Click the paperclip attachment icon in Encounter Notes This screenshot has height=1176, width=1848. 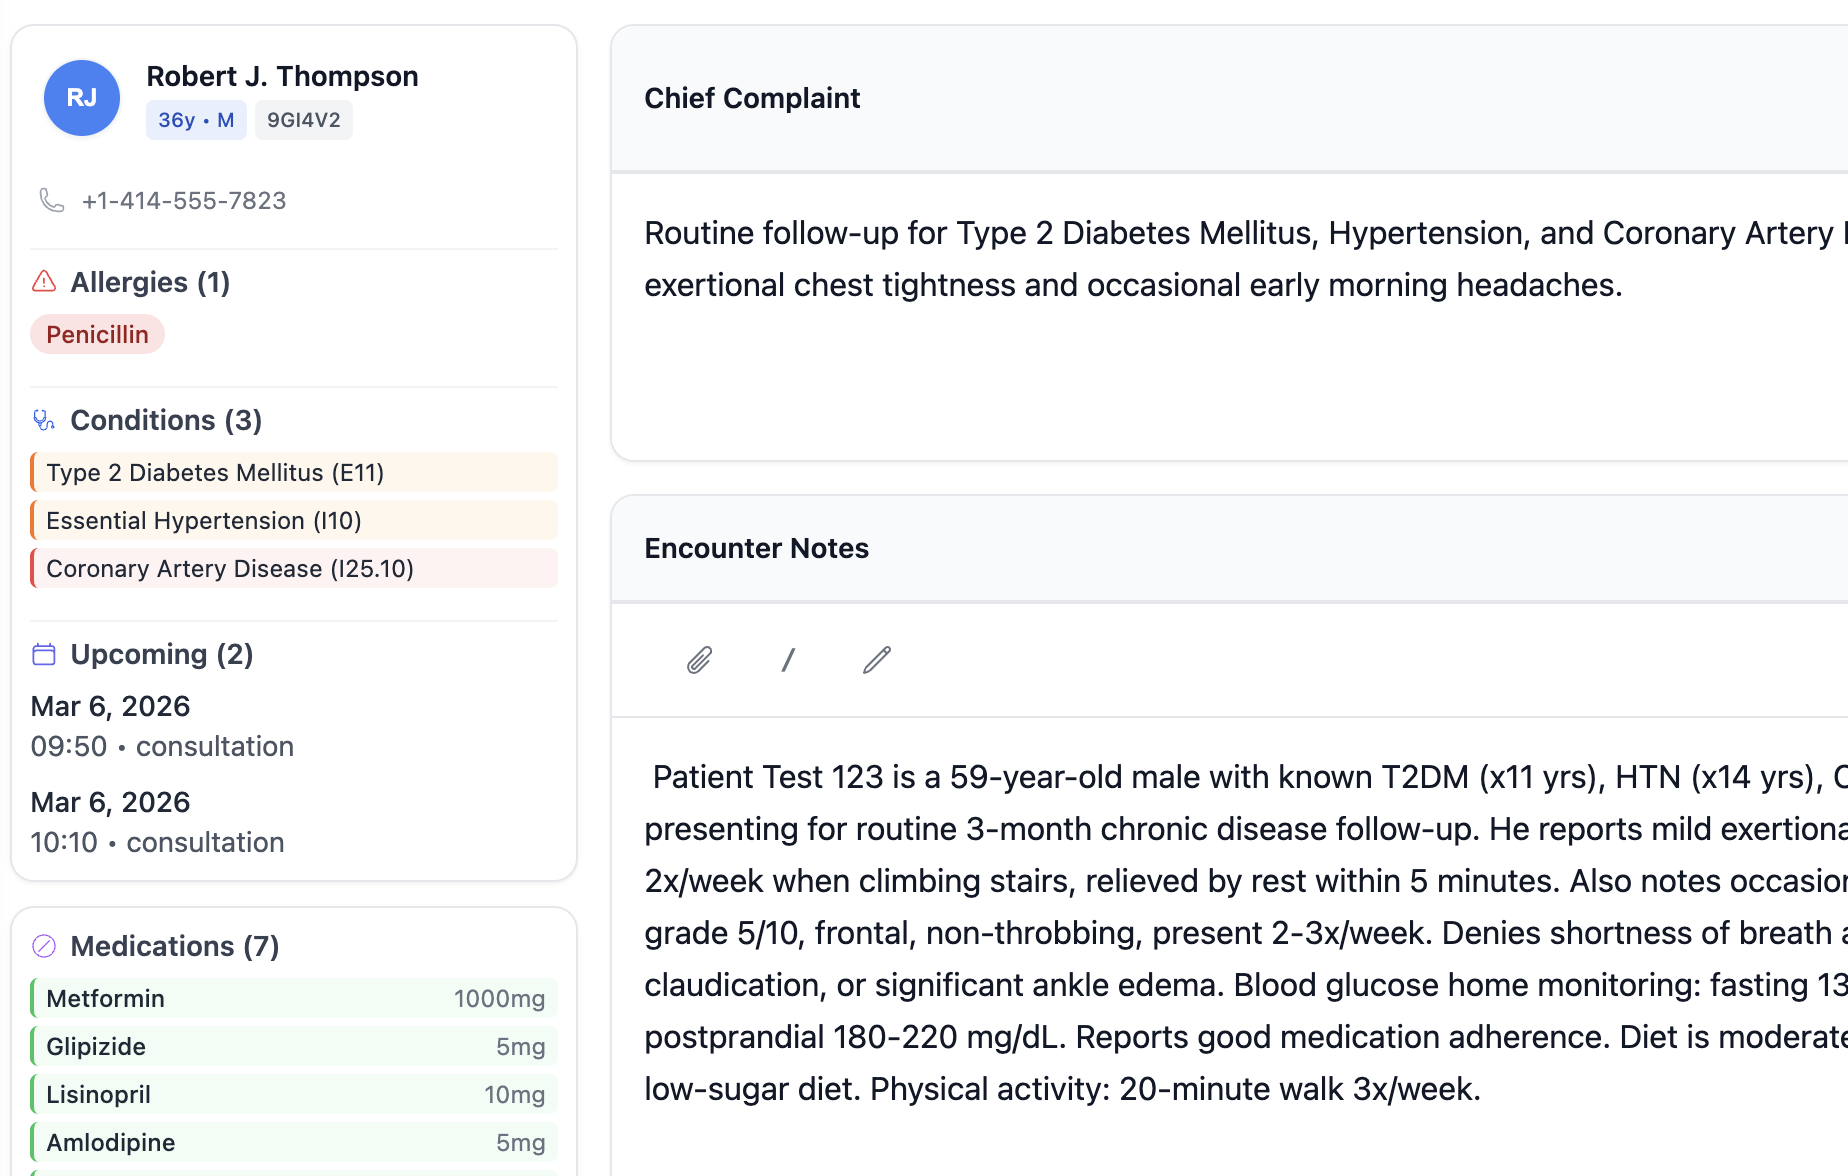click(700, 660)
